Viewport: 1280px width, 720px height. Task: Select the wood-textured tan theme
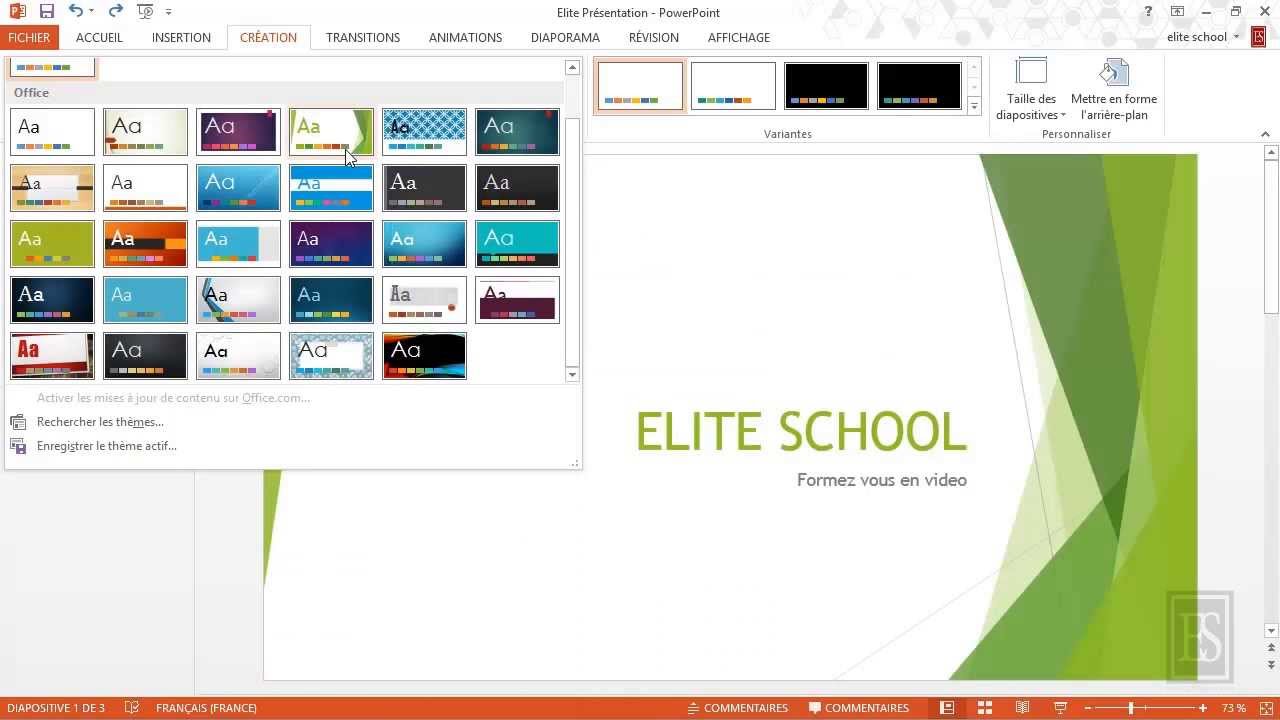(52, 188)
